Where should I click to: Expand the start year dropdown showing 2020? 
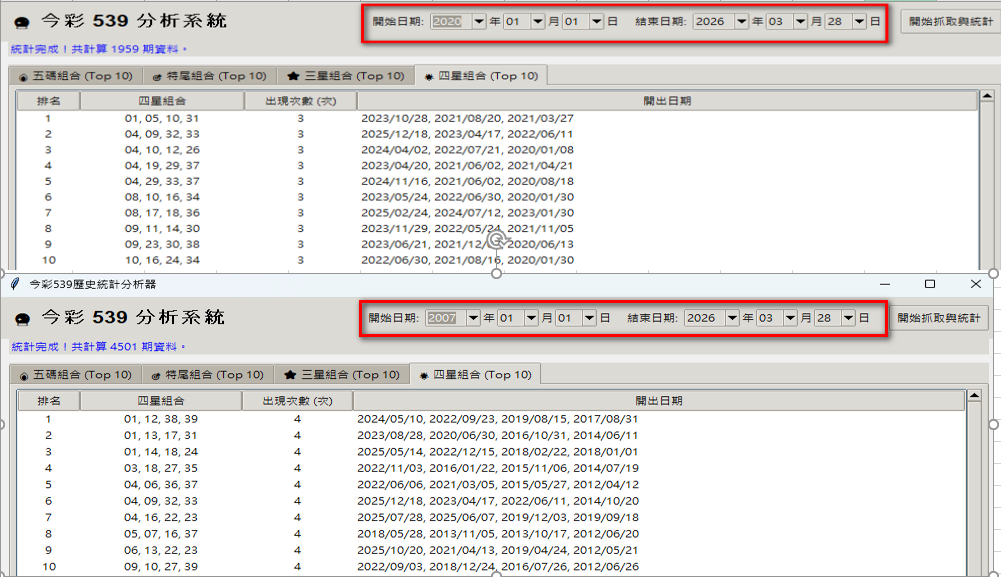click(x=477, y=21)
